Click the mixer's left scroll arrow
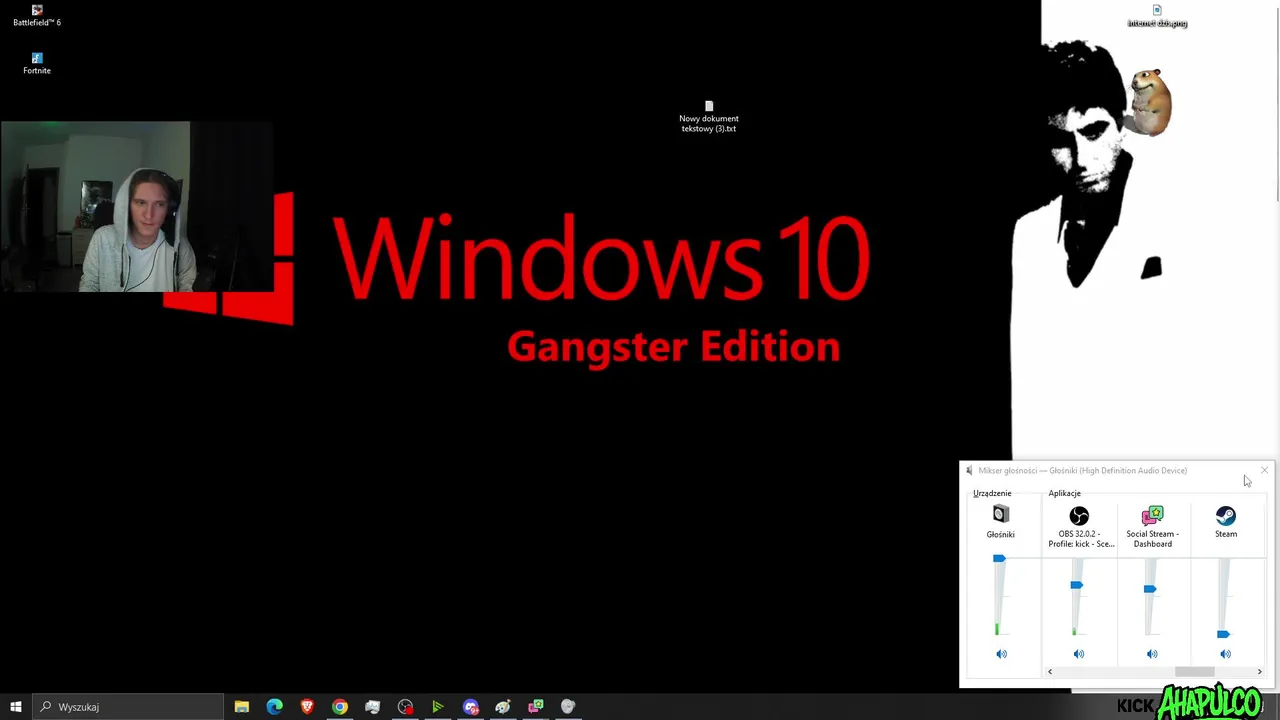 coord(1050,672)
